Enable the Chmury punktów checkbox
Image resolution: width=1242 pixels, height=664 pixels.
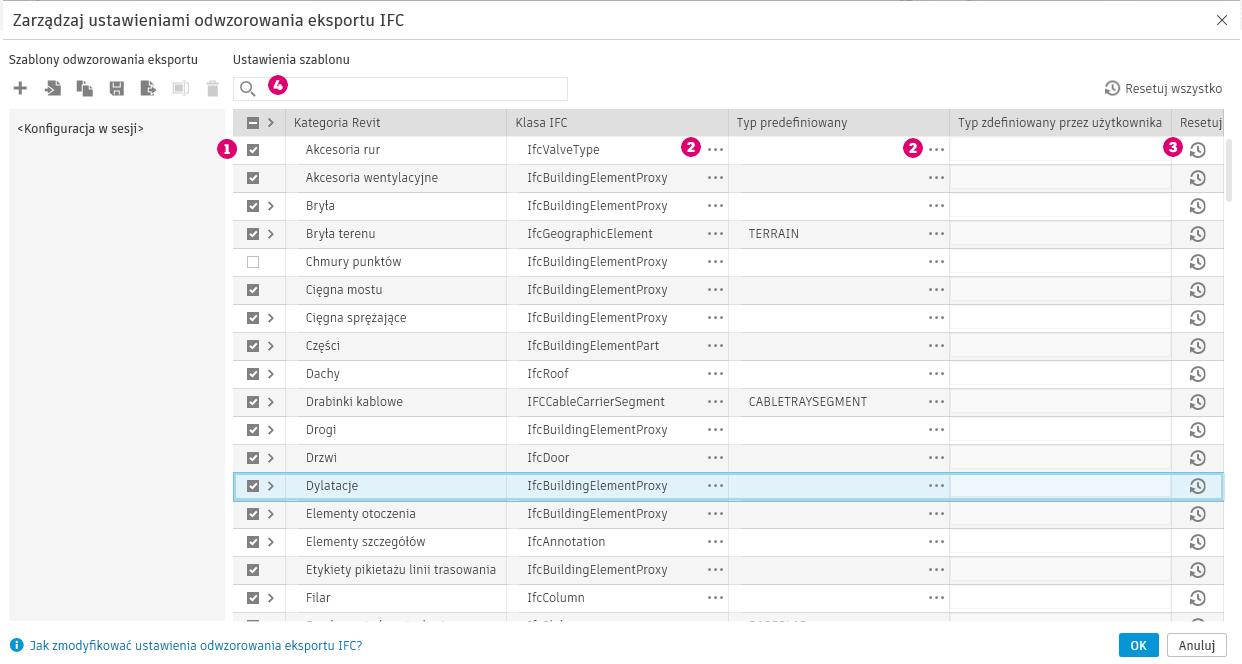(253, 262)
